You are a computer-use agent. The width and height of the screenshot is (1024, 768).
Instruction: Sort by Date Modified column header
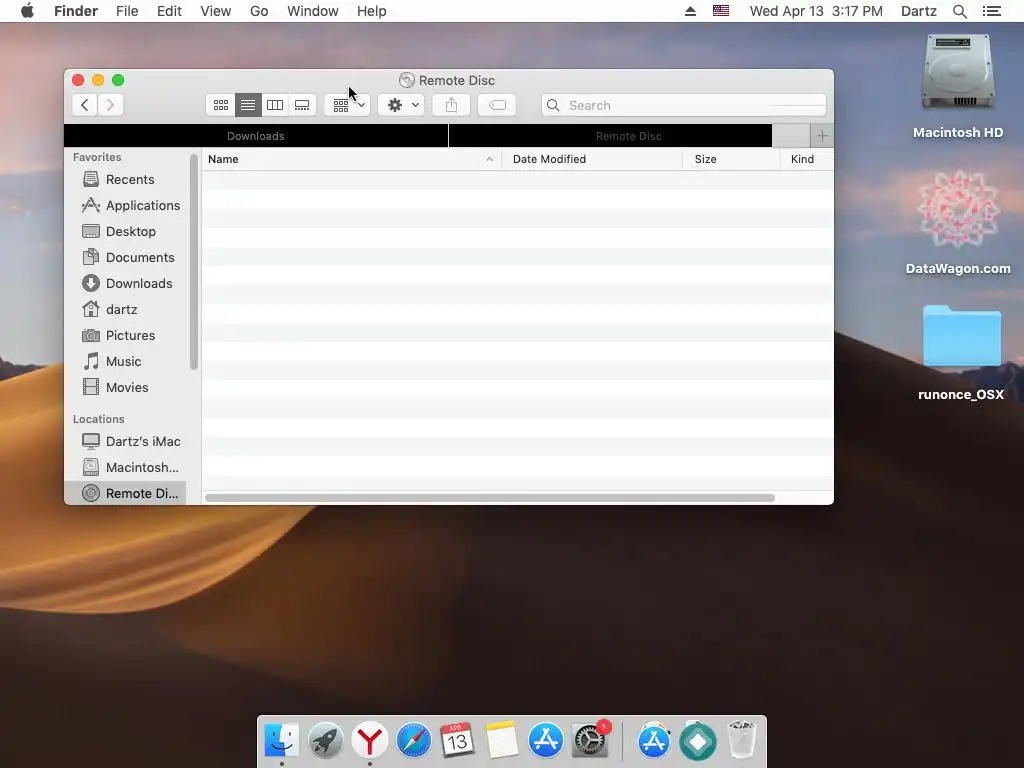[x=592, y=159]
